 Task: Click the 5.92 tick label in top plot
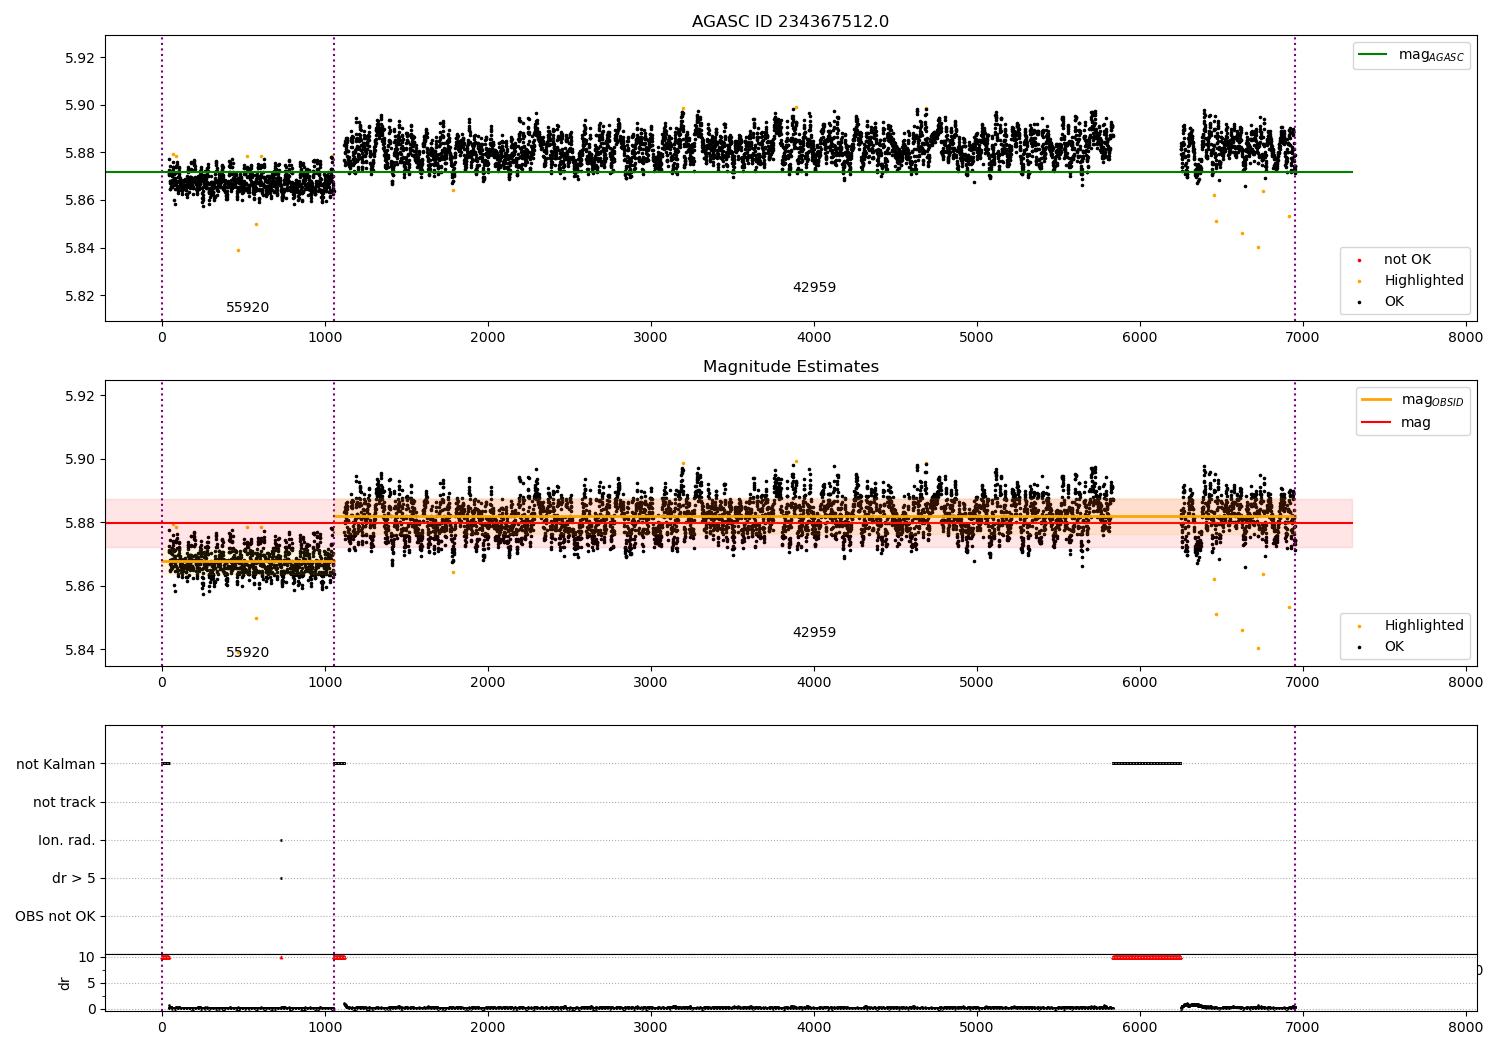pos(78,58)
